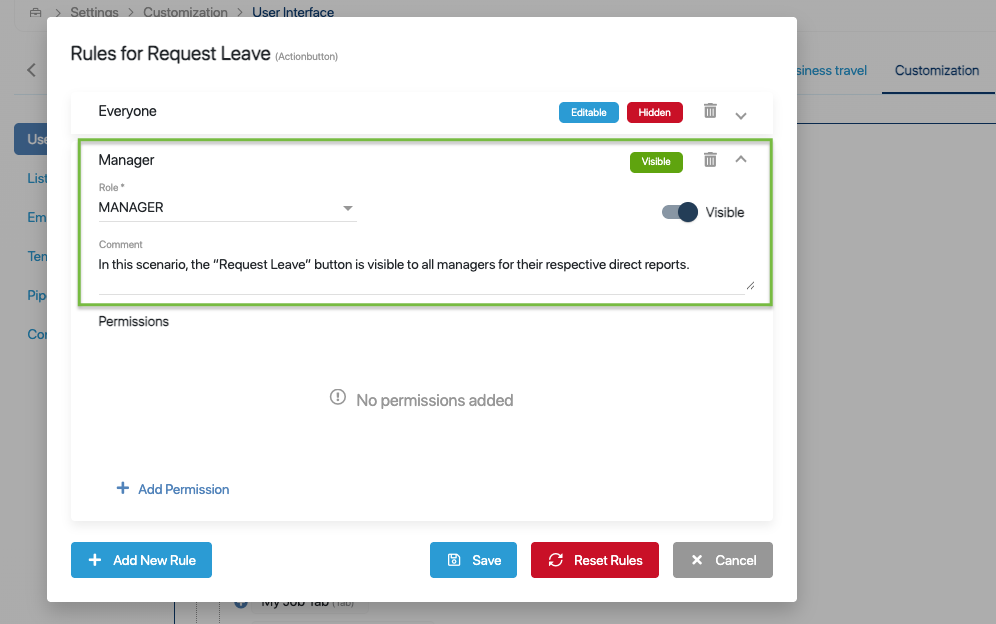Screen dimensions: 996x624
Task: Click the Hidden badge on Everyone rule
Action: tap(654, 112)
